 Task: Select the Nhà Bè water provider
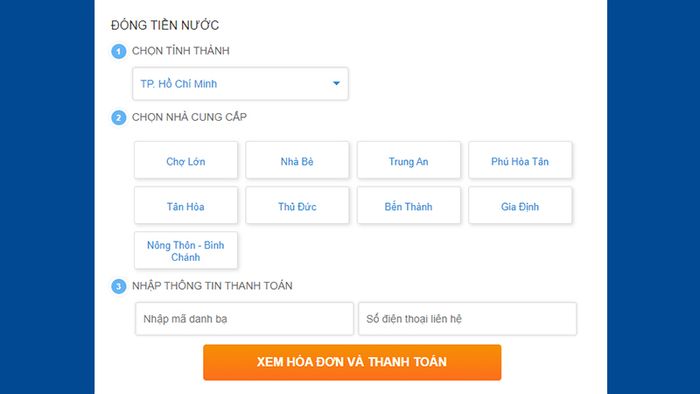[x=297, y=161]
